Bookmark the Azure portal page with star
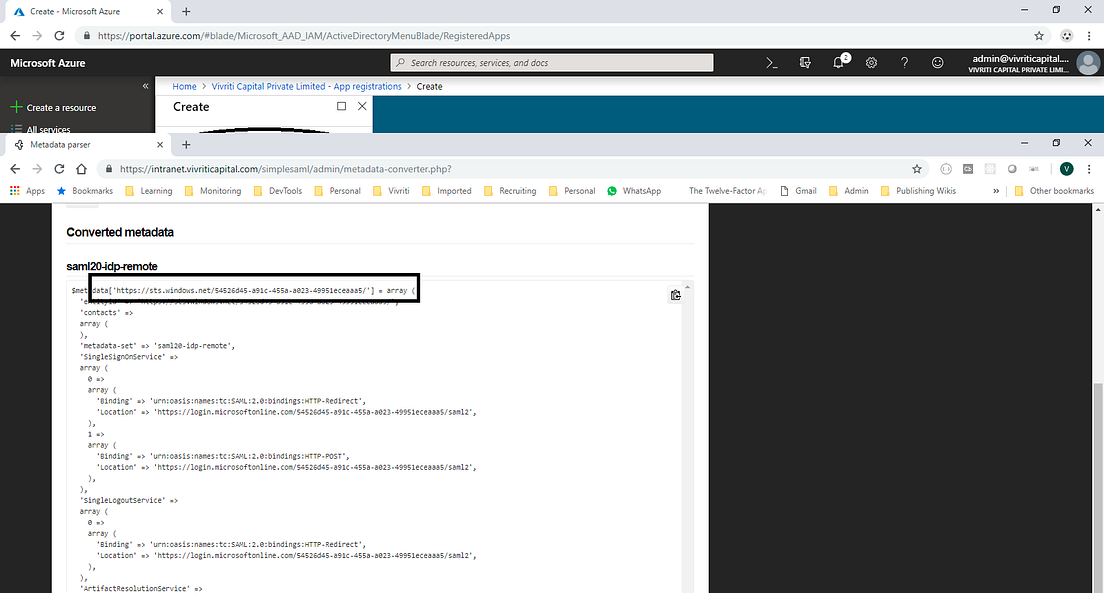Image resolution: width=1104 pixels, height=593 pixels. (x=1039, y=35)
